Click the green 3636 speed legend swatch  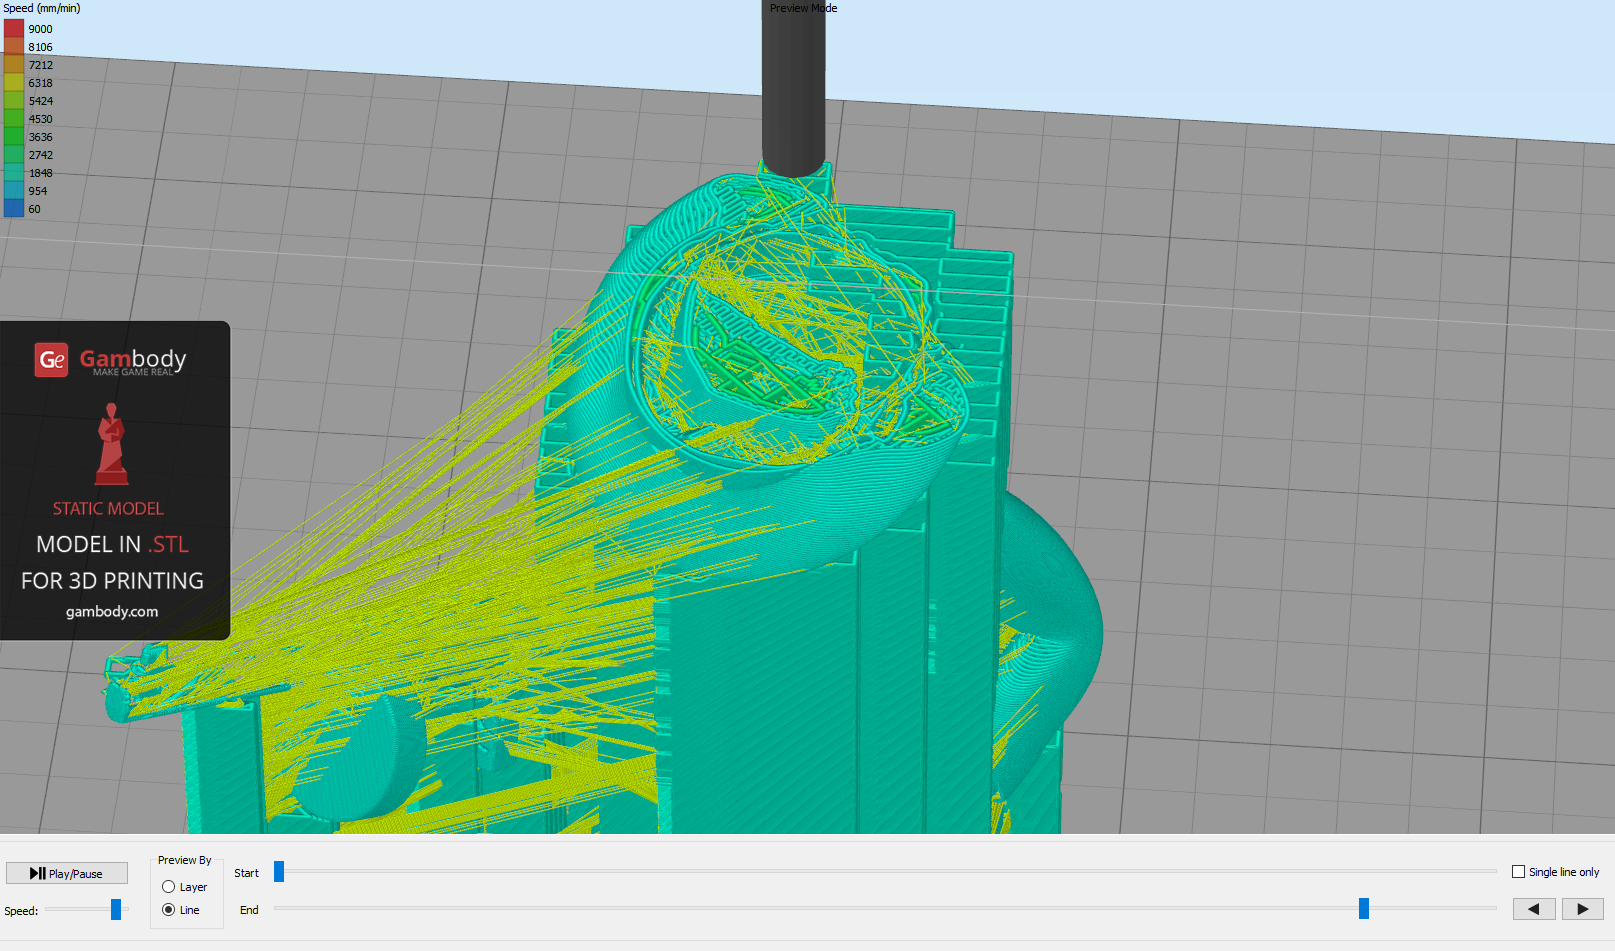14,137
